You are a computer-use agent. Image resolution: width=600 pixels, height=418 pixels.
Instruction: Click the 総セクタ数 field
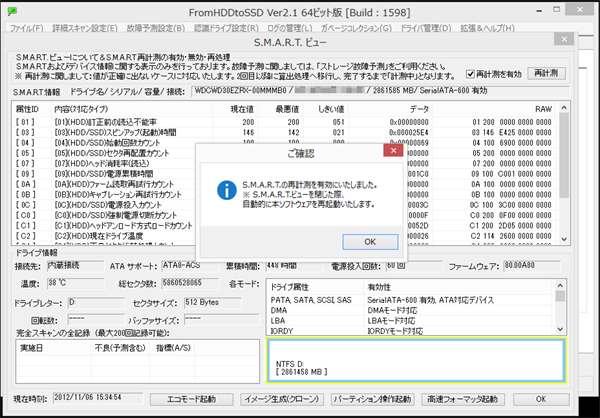tap(190, 284)
